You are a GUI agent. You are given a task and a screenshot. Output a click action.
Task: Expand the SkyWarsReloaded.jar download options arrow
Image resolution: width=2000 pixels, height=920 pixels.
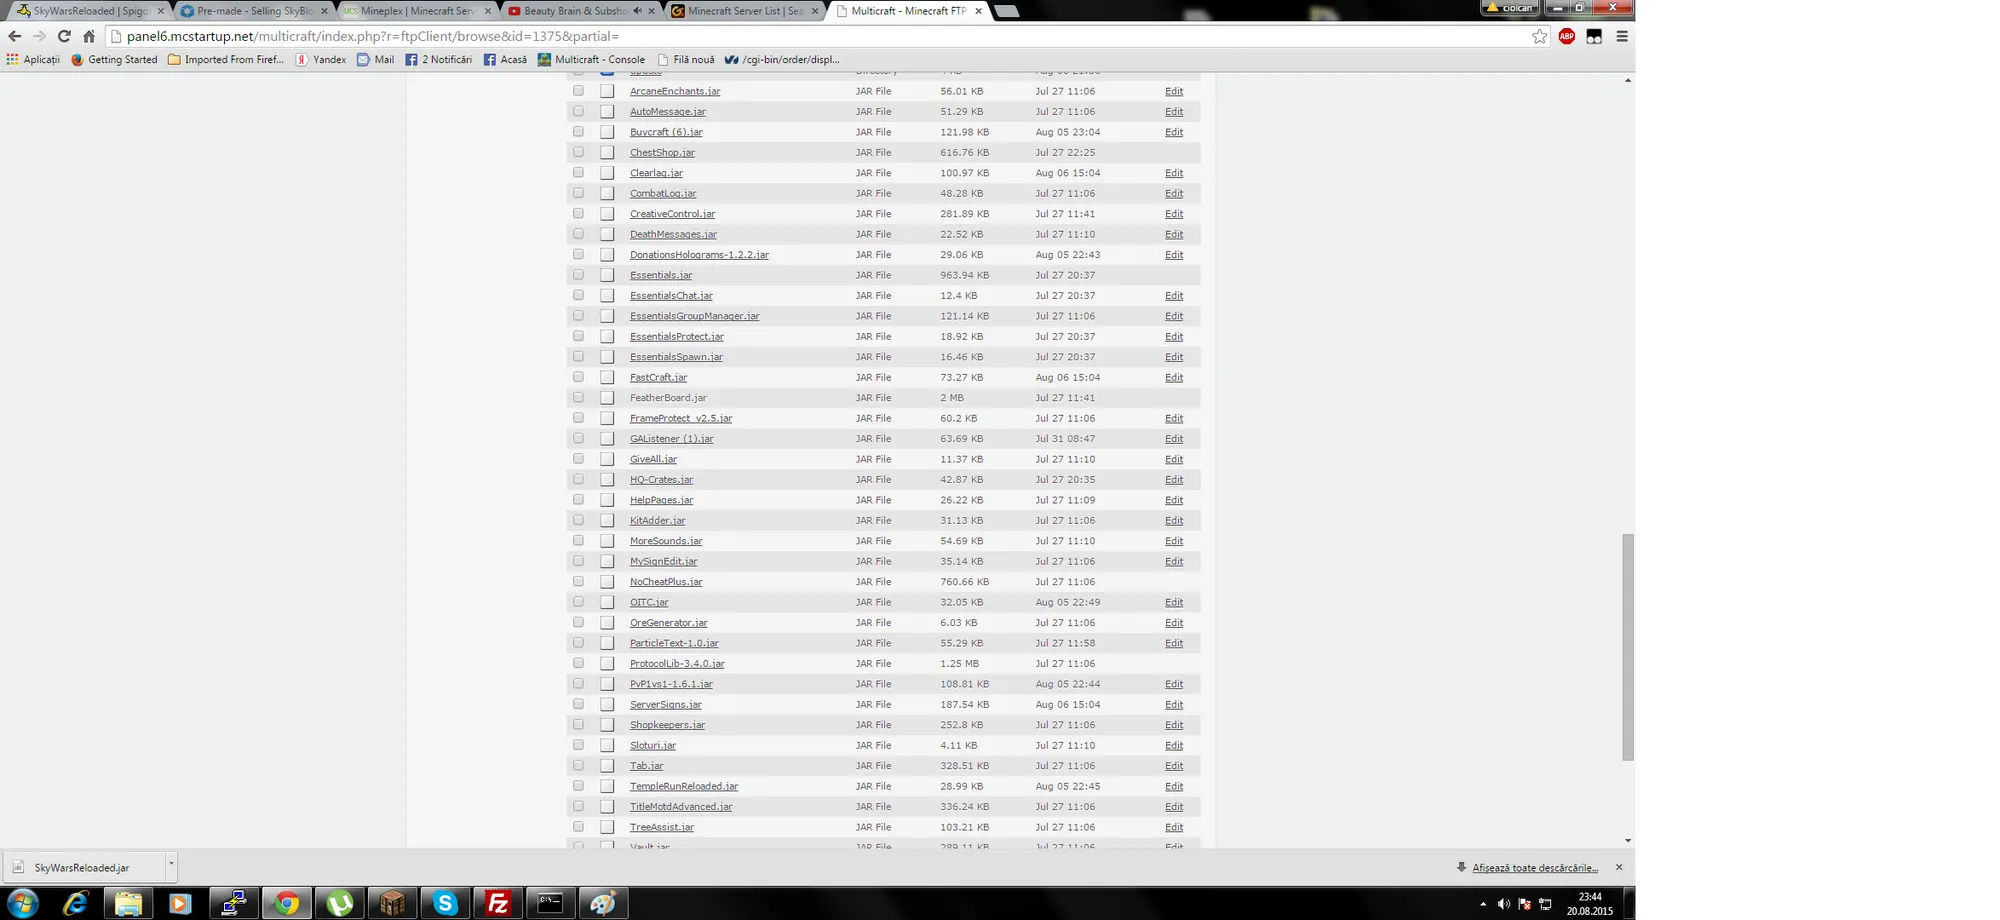tap(171, 864)
